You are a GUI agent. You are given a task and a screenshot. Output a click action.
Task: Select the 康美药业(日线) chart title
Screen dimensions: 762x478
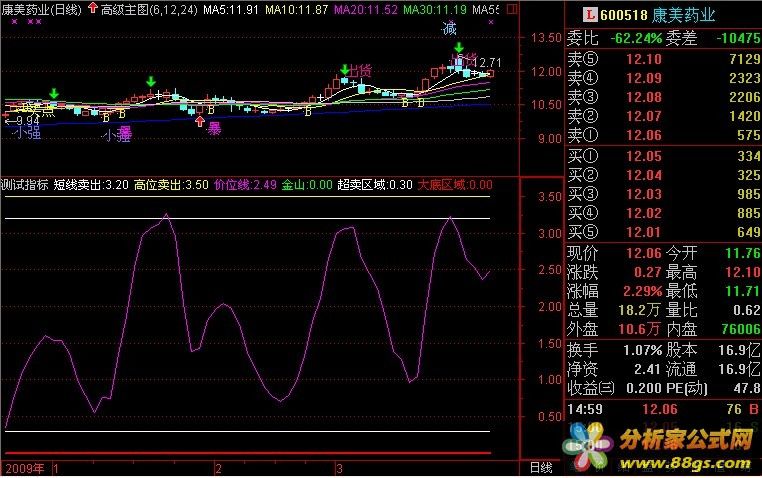(41, 9)
